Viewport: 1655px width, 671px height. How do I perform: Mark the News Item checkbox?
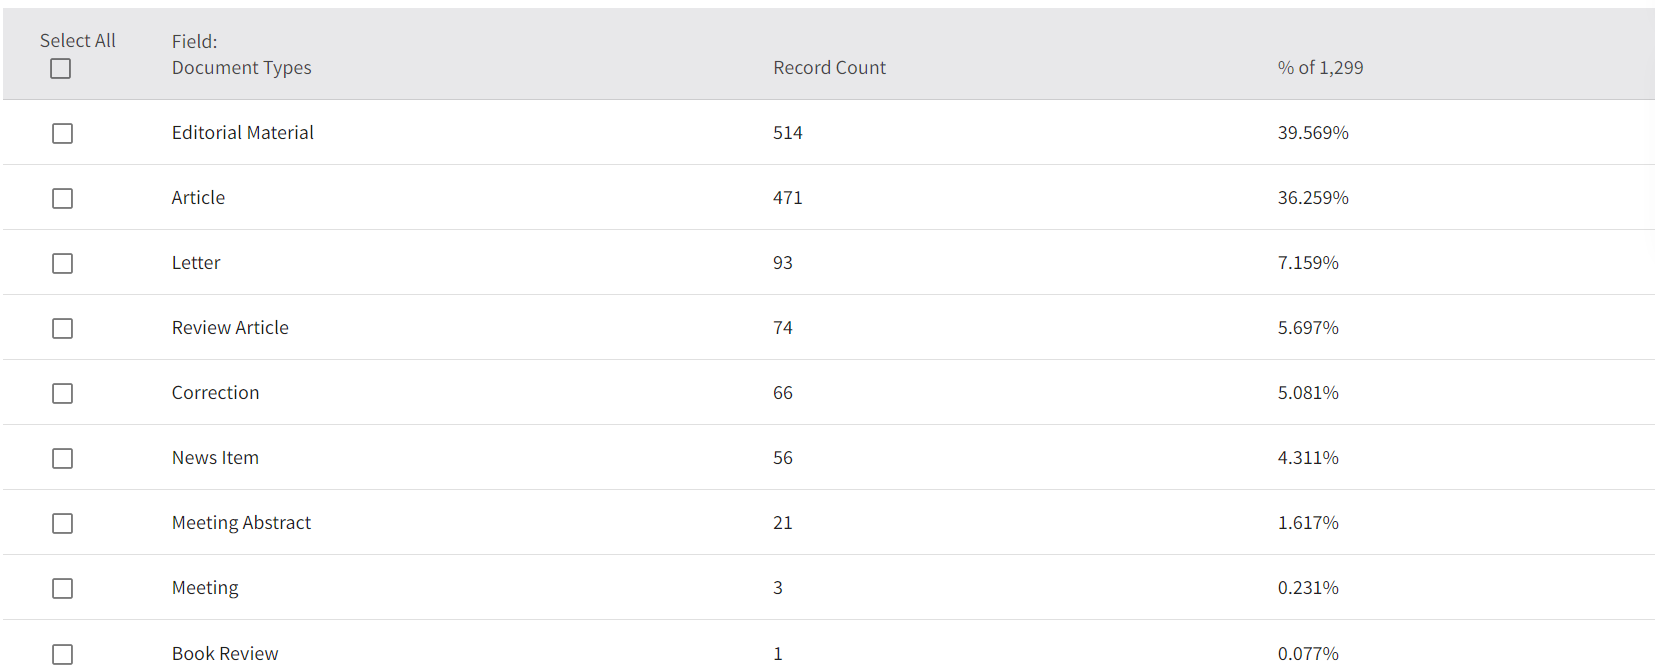(x=62, y=458)
